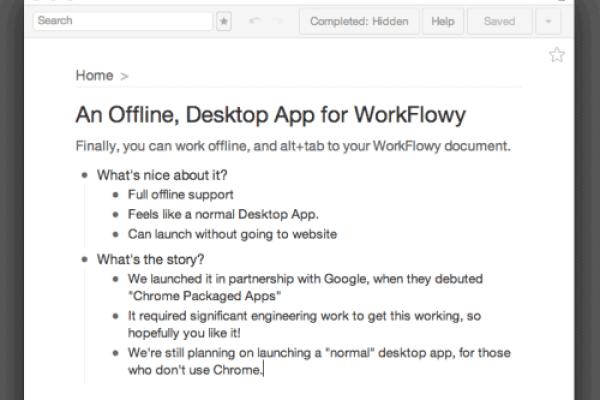Click the bullet of We launched it in partnership

coord(116,279)
